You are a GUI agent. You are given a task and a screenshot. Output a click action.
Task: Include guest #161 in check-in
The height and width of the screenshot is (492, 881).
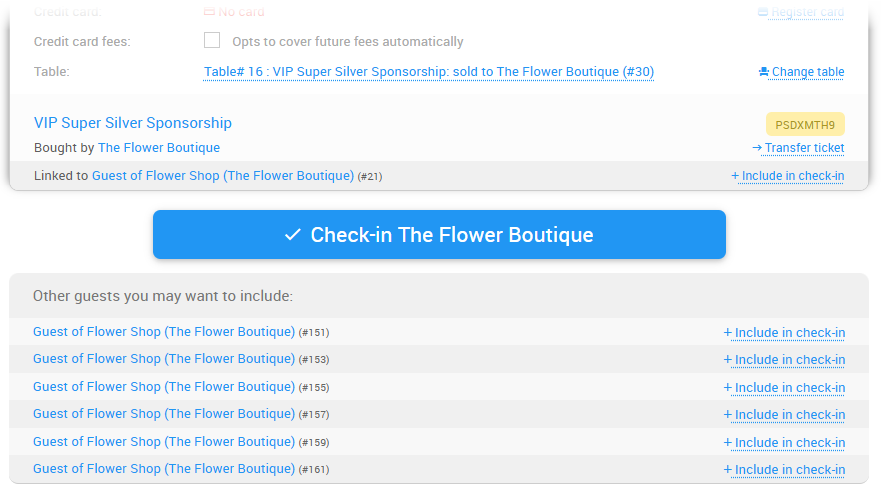click(785, 470)
